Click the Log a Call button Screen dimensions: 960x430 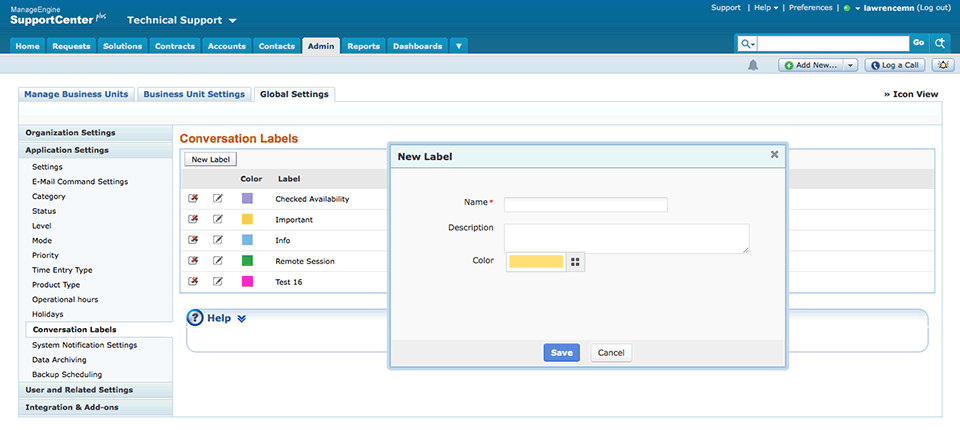tap(894, 65)
